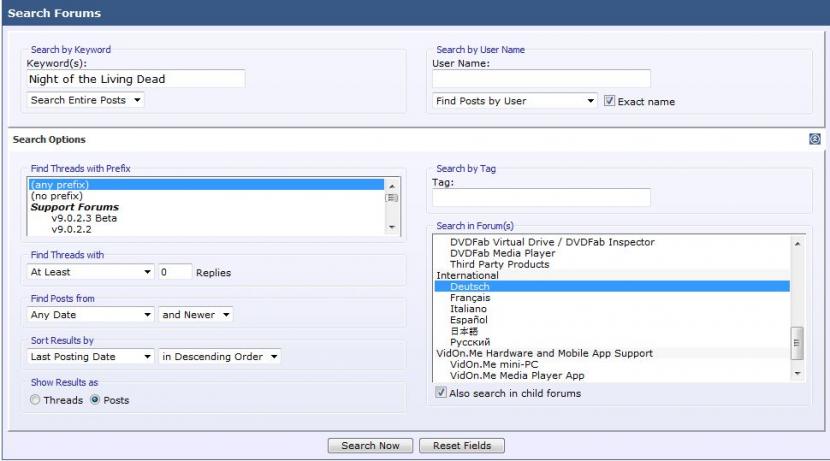830x461 pixels.
Task: Select the Threads radio button
Action: pos(35,400)
